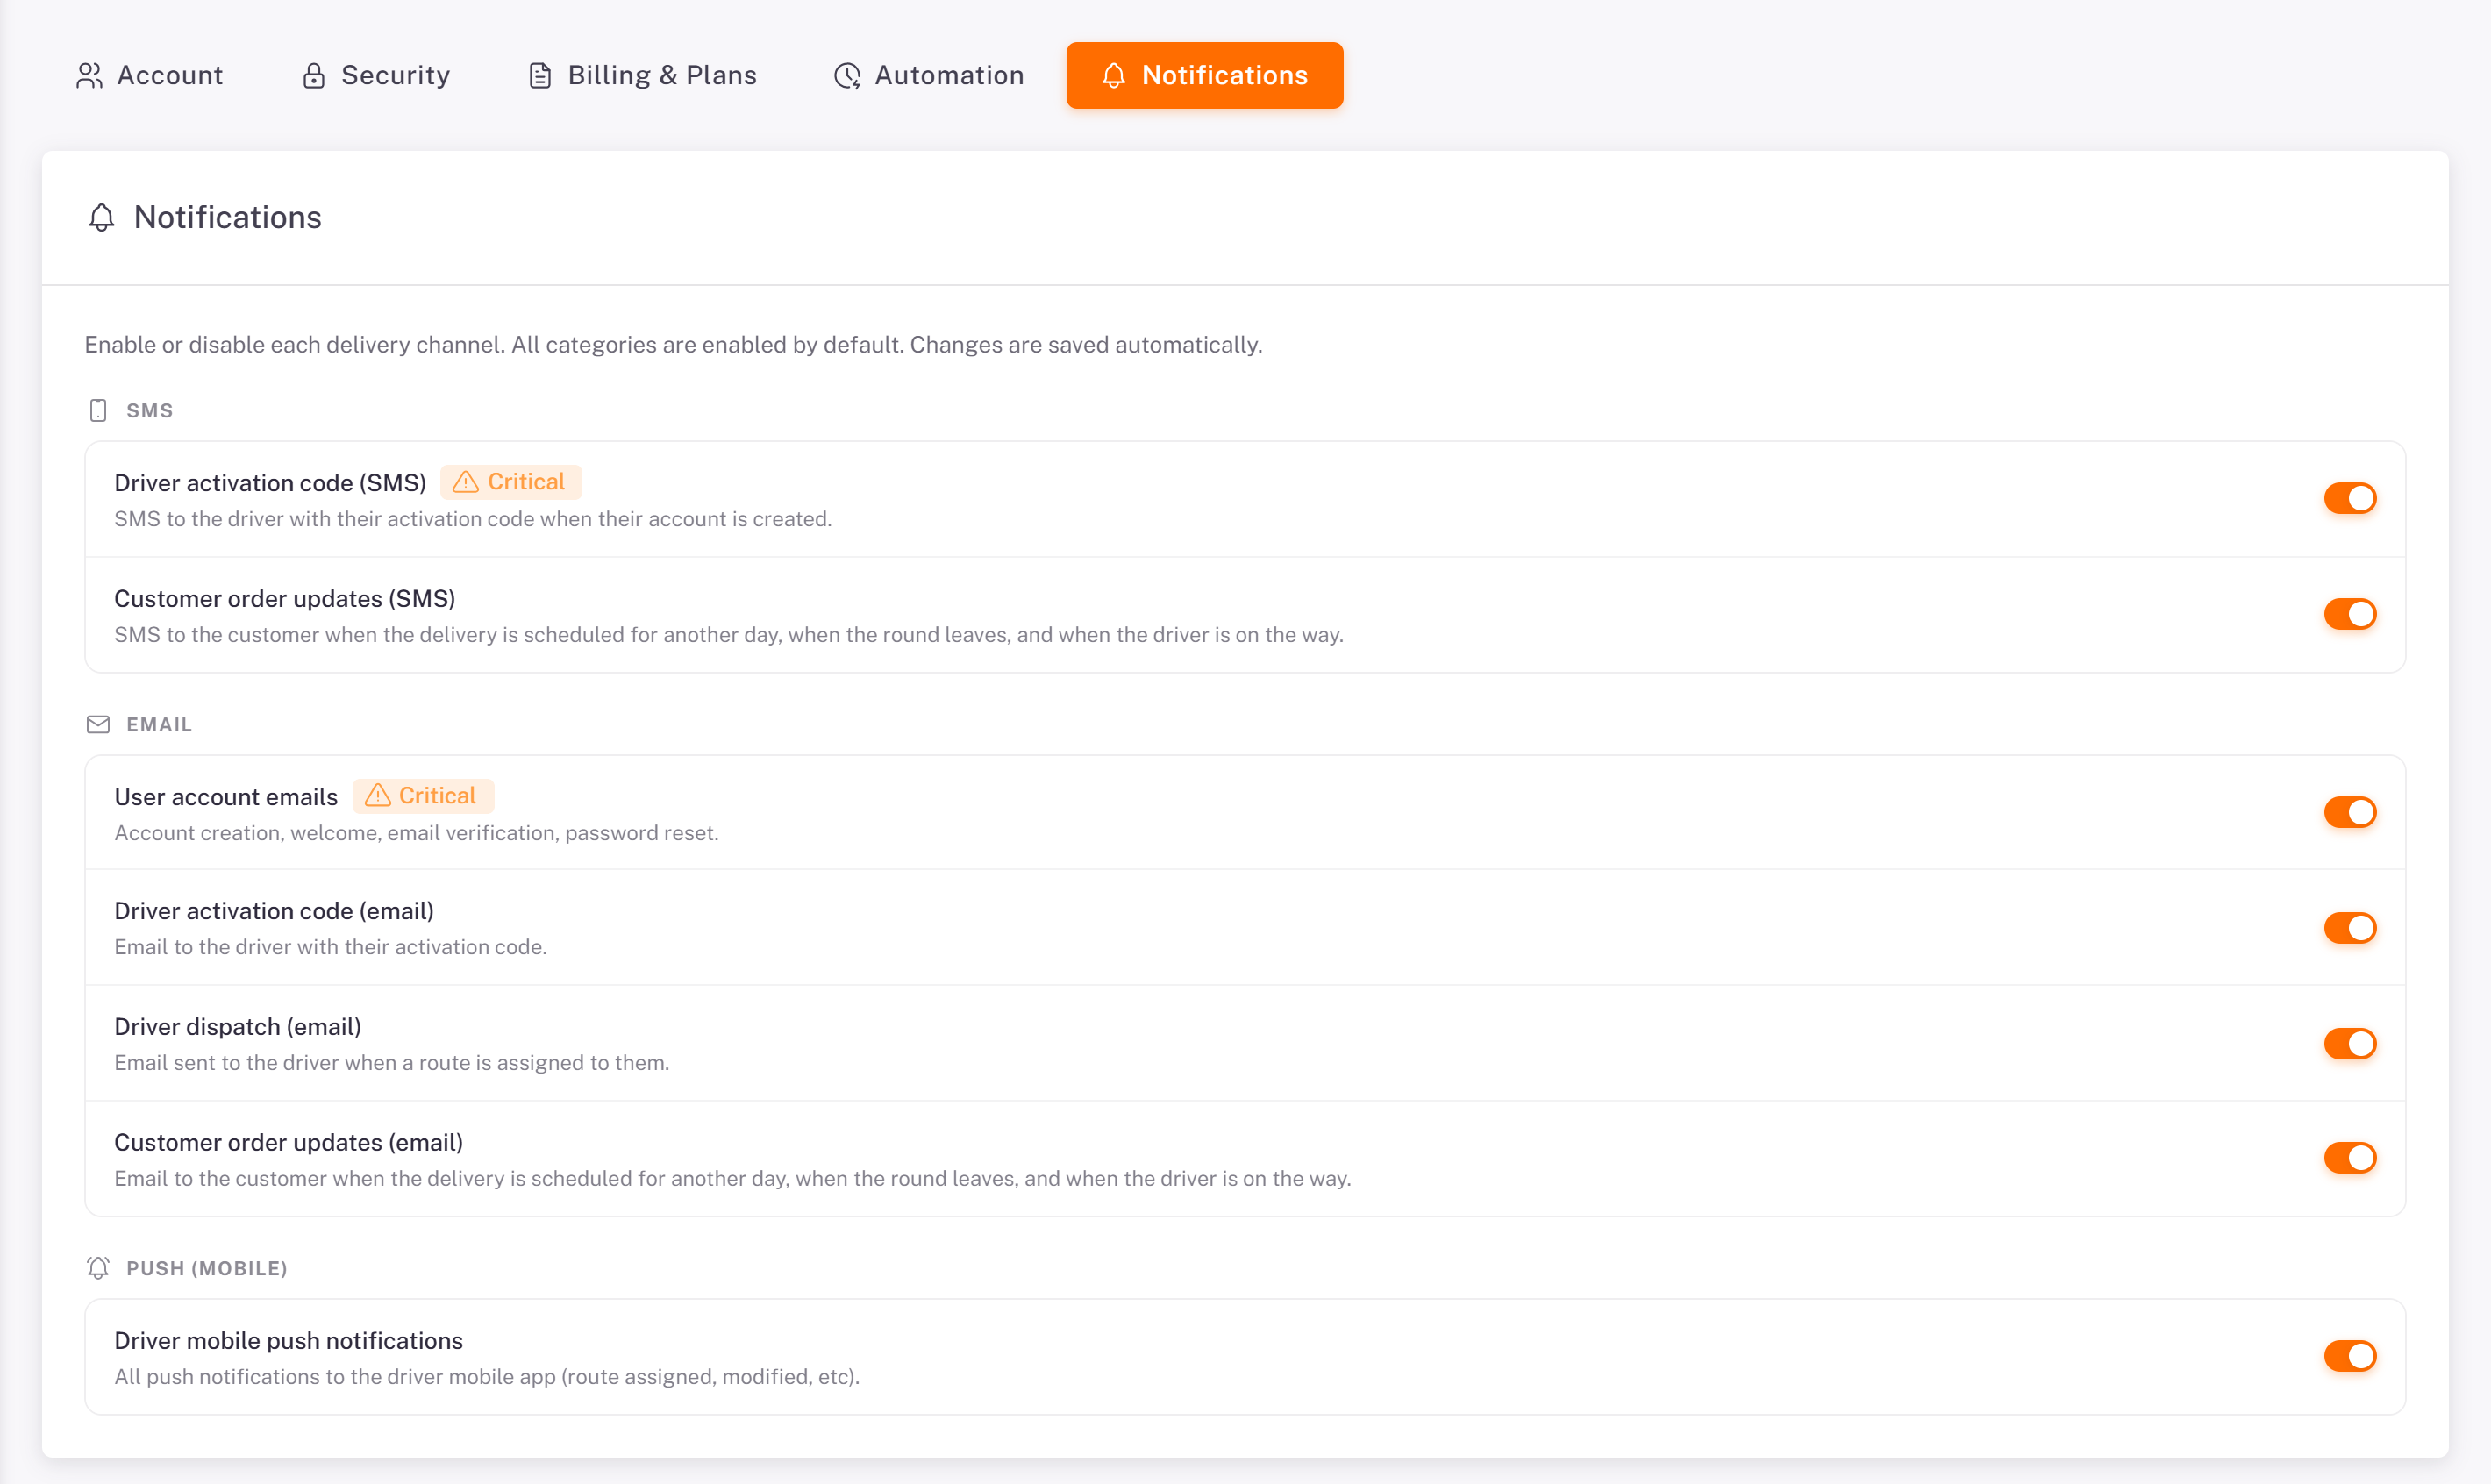
Task: Click Critical badge text on User account emails
Action: click(437, 796)
